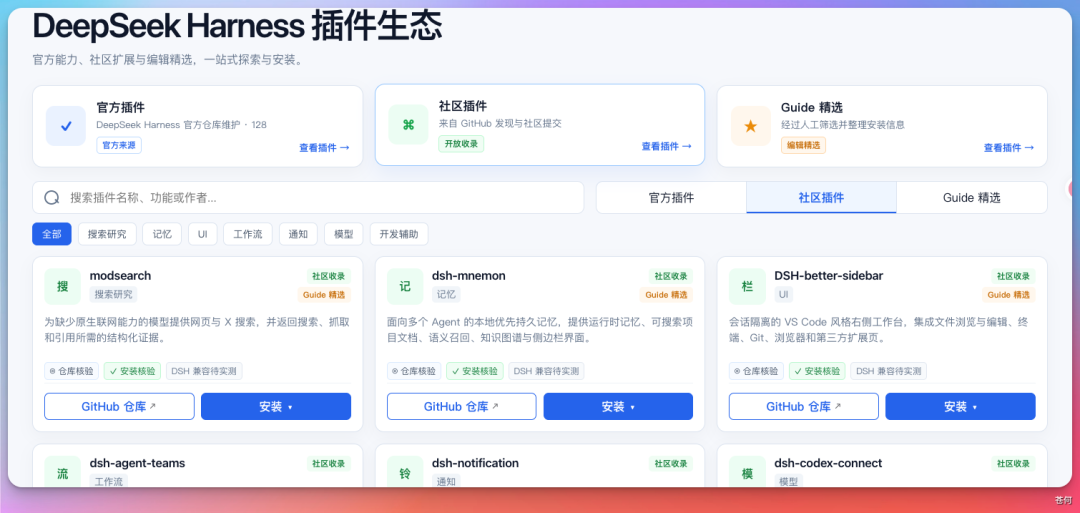
Task: Click the dsh-agent-teams plugin title
Action: 137,463
